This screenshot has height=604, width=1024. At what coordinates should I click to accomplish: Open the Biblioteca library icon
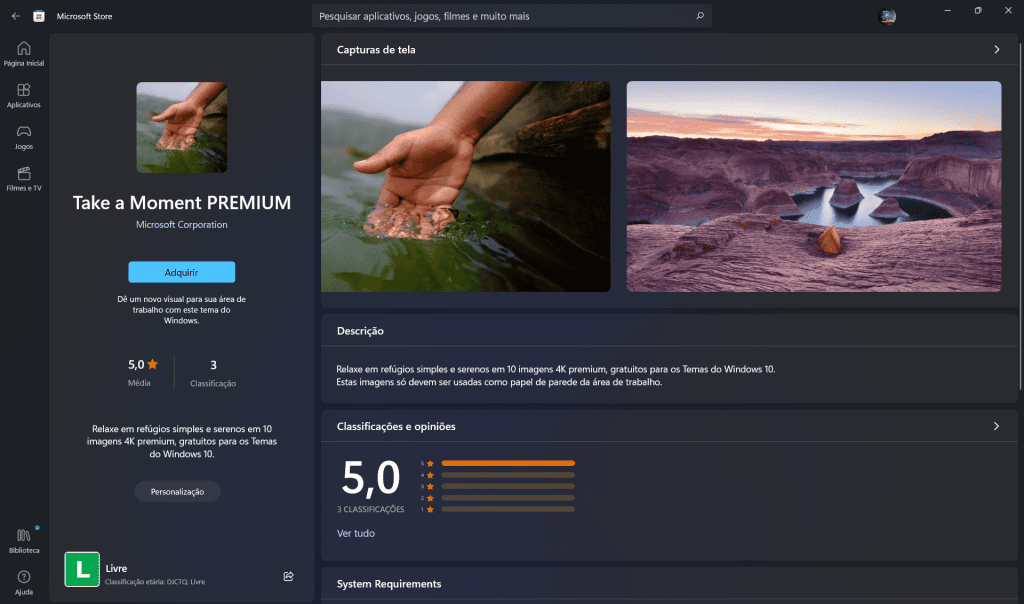[x=24, y=541]
